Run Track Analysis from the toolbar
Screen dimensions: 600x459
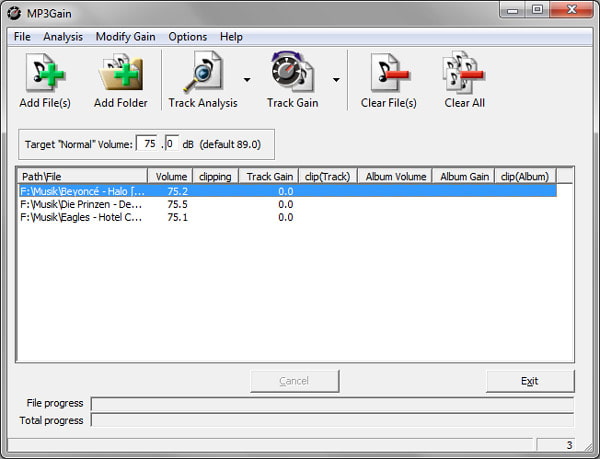pyautogui.click(x=203, y=73)
